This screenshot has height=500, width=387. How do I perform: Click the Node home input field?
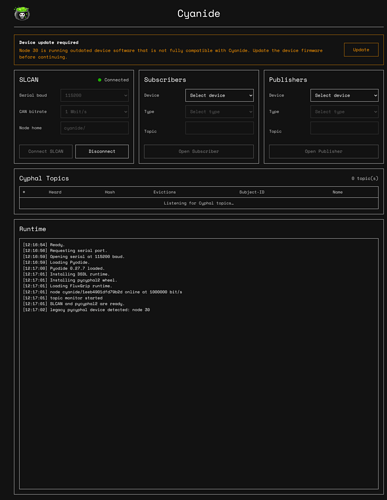click(x=95, y=128)
